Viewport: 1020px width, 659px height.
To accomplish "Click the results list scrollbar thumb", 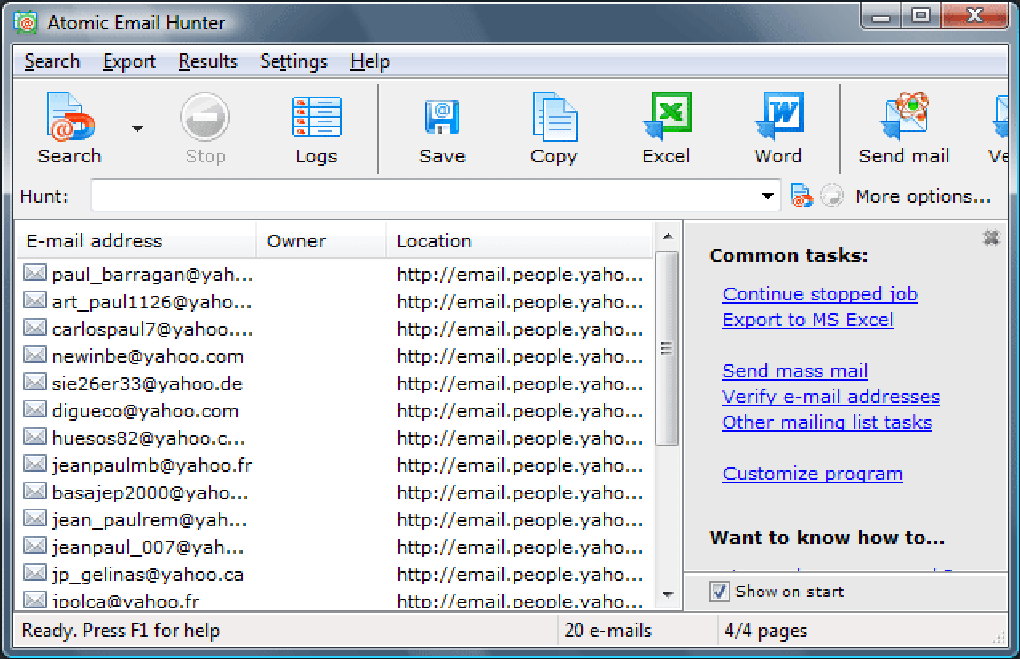I will (x=666, y=349).
